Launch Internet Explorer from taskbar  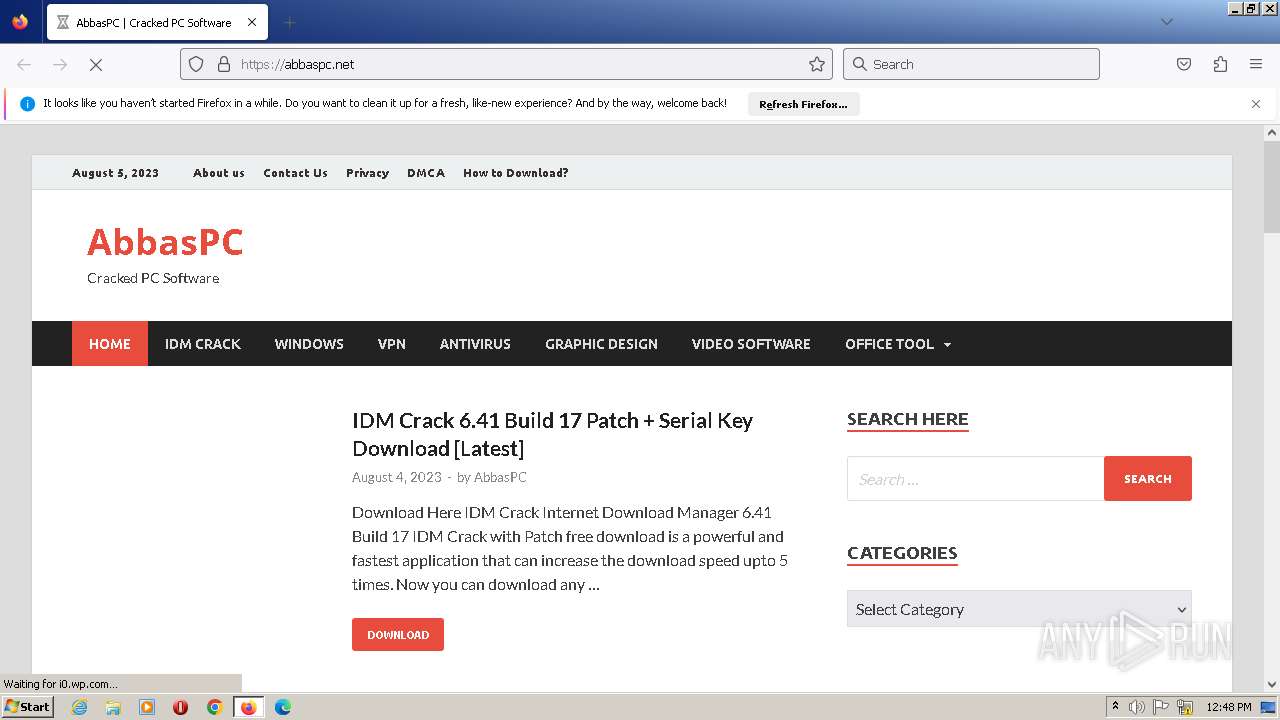click(x=79, y=707)
